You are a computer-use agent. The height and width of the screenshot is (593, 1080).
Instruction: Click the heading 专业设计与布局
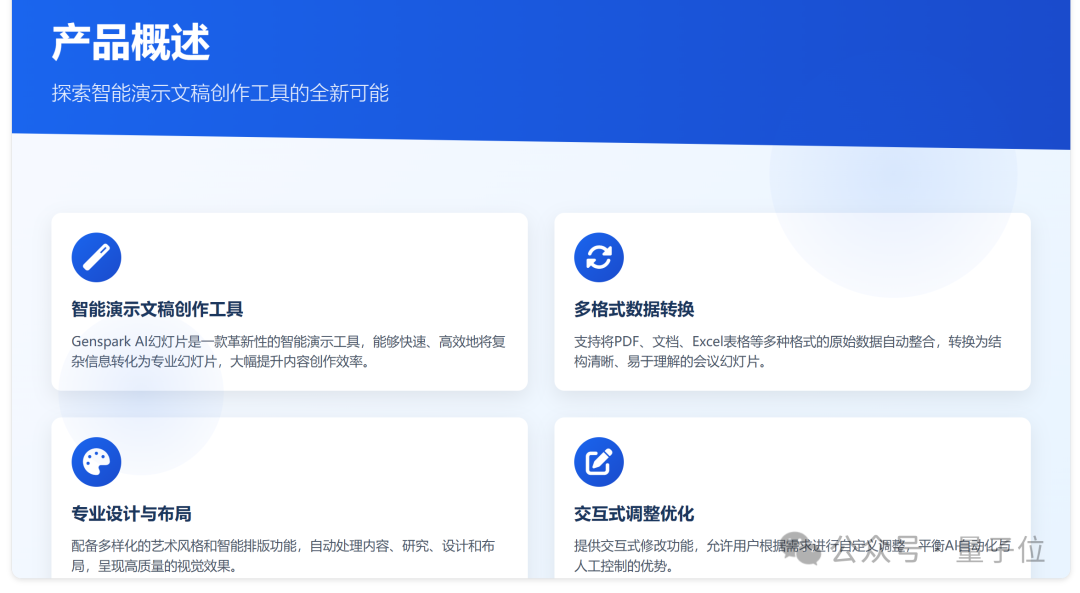point(131,514)
